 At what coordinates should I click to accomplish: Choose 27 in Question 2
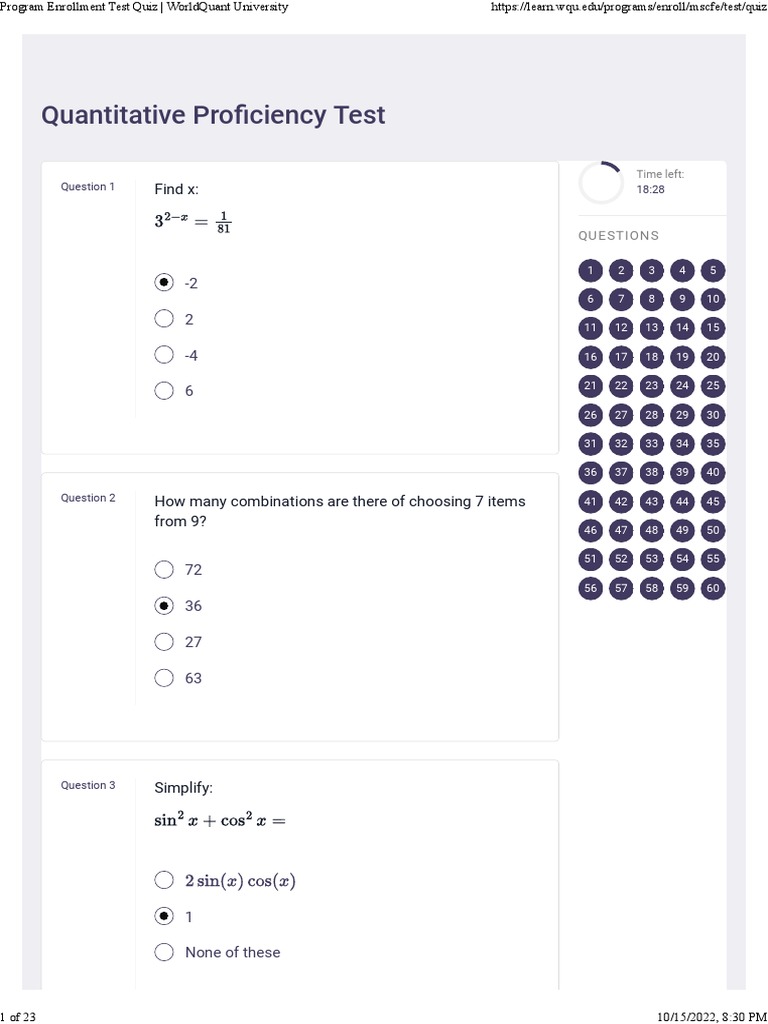pos(165,642)
